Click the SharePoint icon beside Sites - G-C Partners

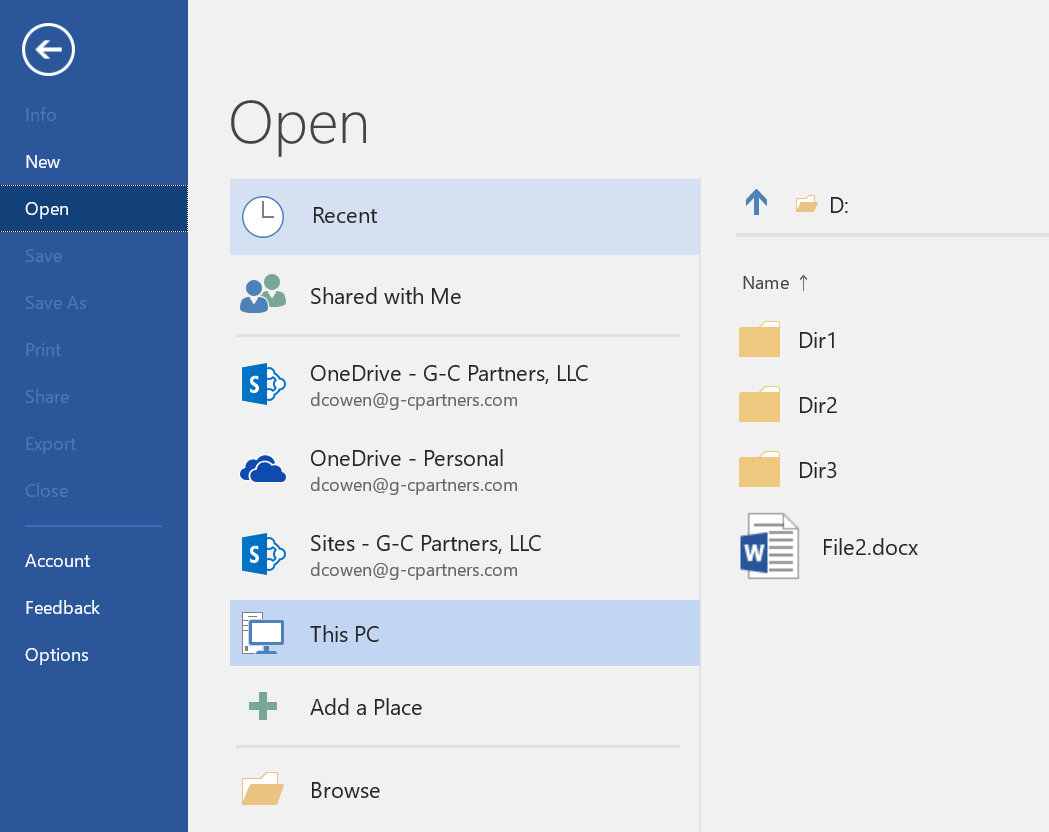point(263,554)
